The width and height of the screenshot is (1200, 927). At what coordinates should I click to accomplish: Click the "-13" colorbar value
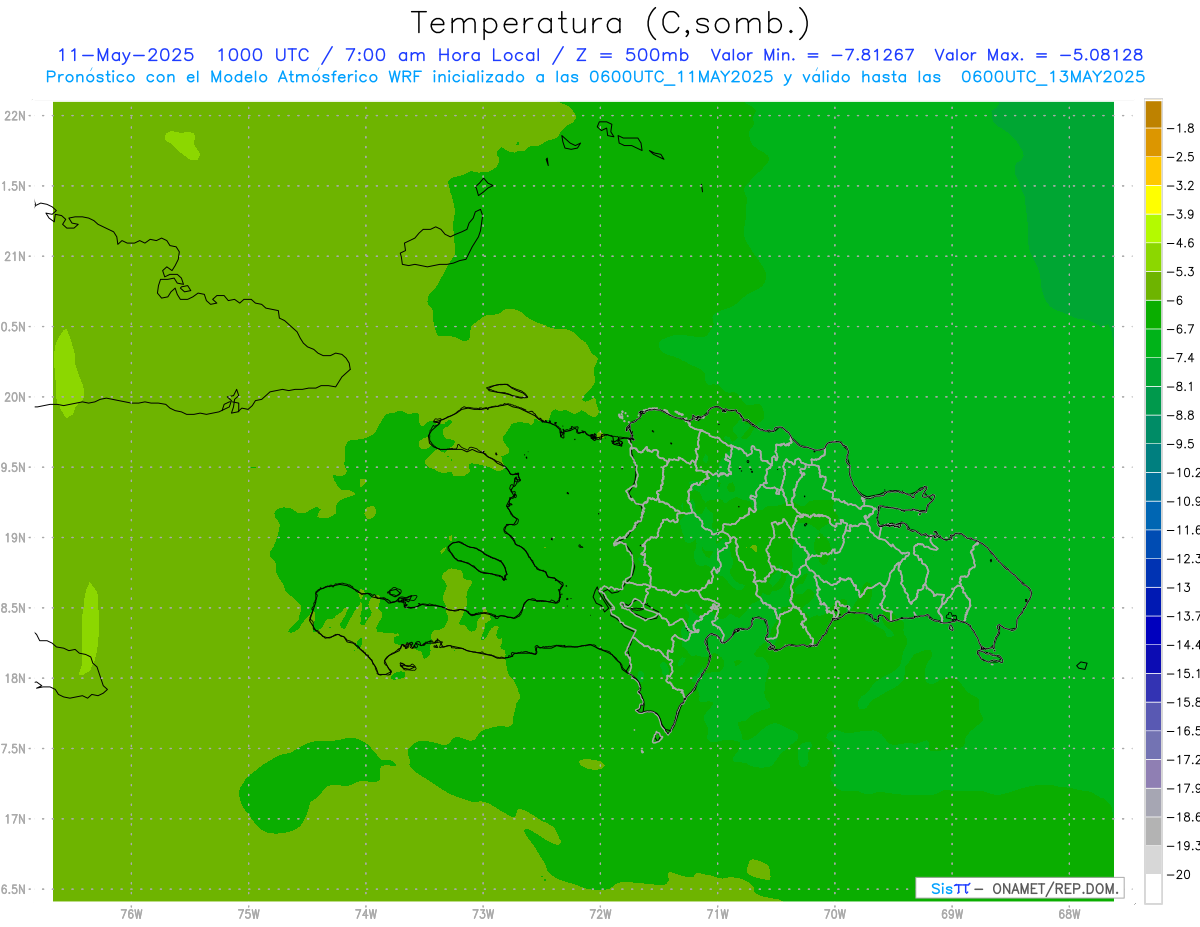click(1179, 587)
